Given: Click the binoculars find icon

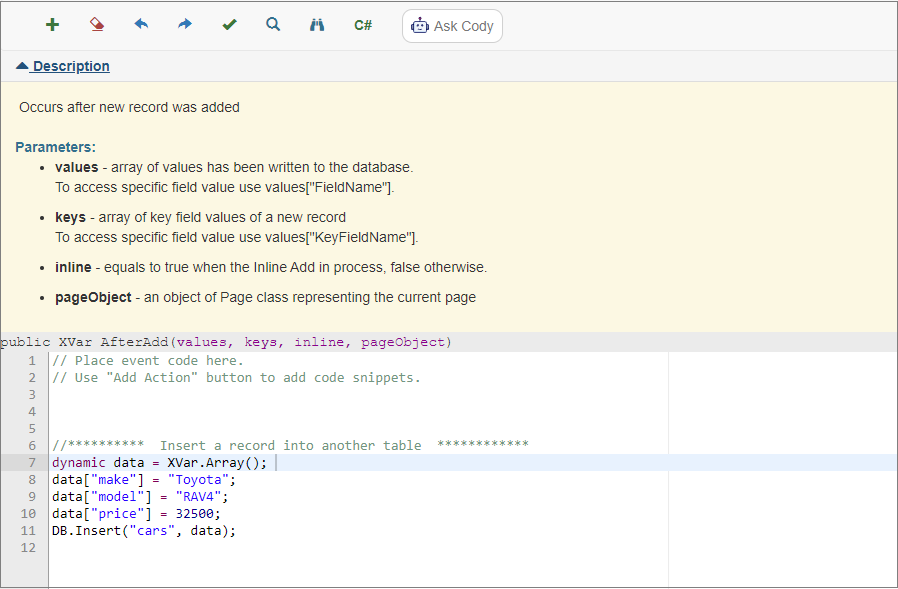Looking at the screenshot, I should coord(317,25).
